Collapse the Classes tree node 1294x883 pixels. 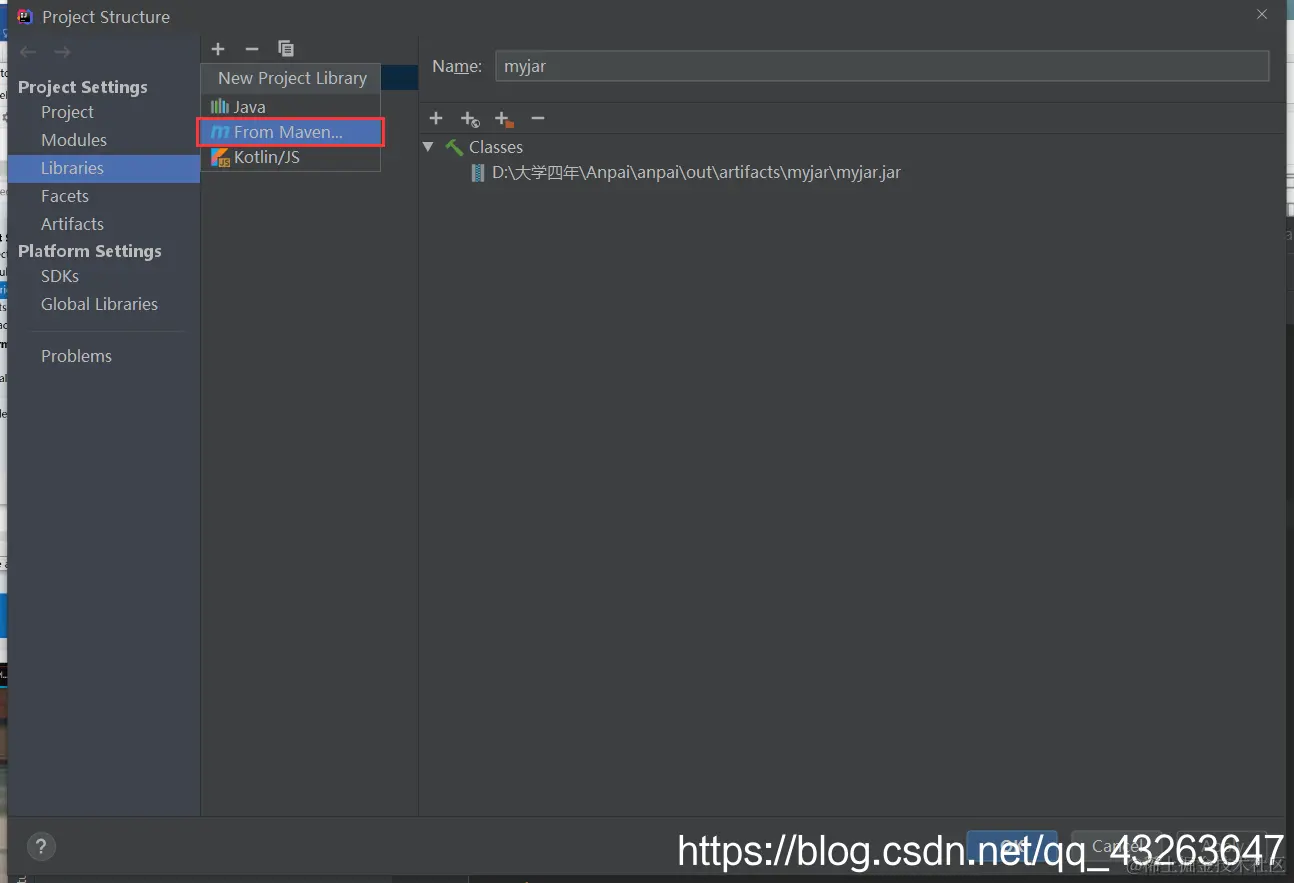[x=428, y=147]
